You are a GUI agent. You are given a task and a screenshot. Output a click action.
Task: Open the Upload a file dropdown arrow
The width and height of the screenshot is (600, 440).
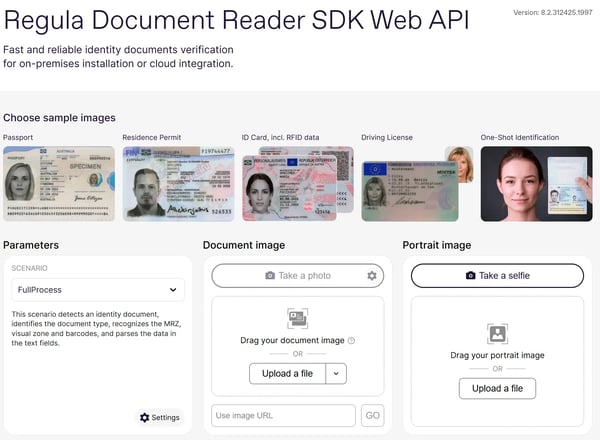336,373
